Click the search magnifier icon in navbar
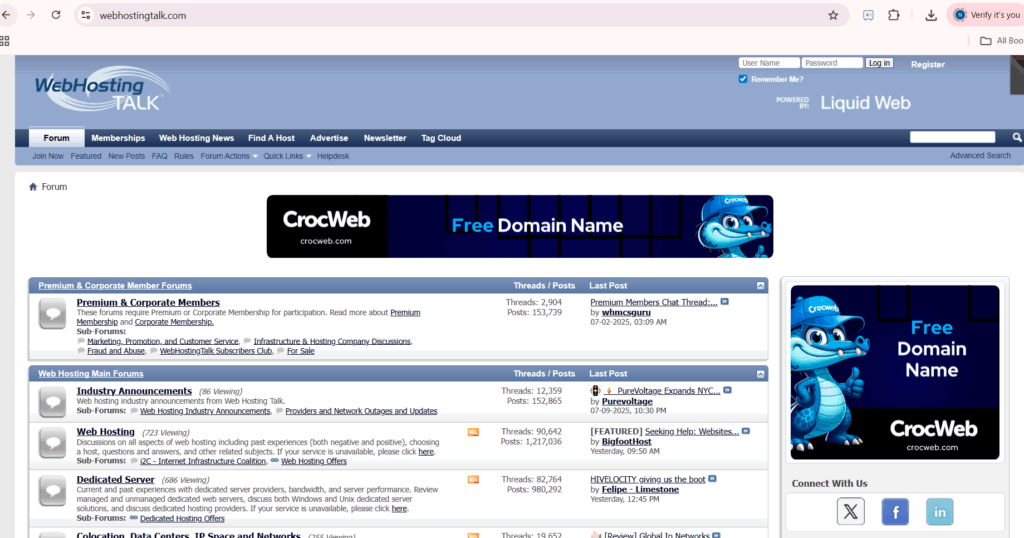 tap(1017, 137)
